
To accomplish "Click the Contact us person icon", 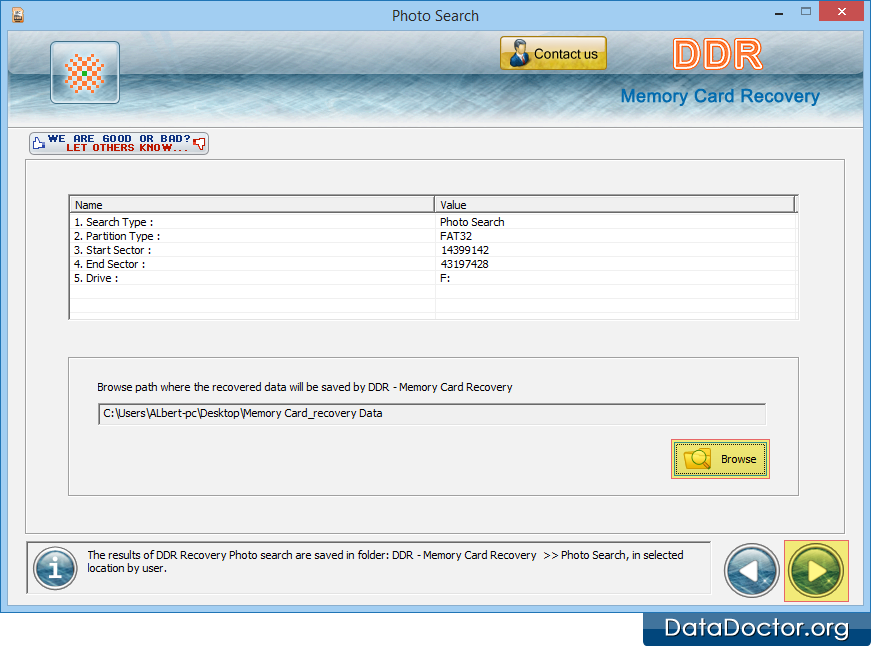I will [519, 53].
